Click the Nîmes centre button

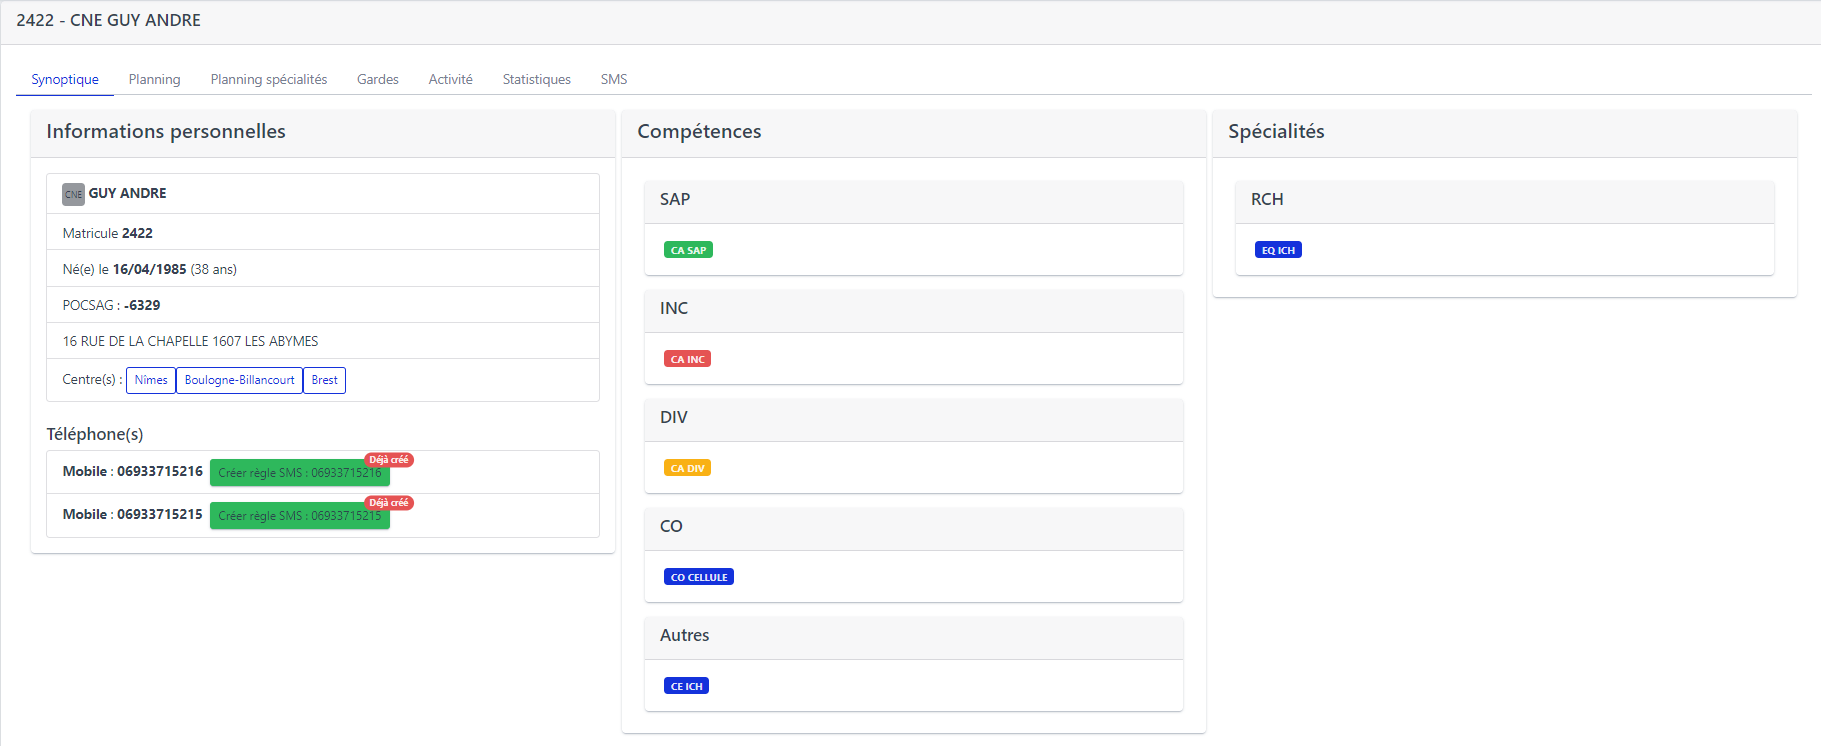pyautogui.click(x=151, y=380)
